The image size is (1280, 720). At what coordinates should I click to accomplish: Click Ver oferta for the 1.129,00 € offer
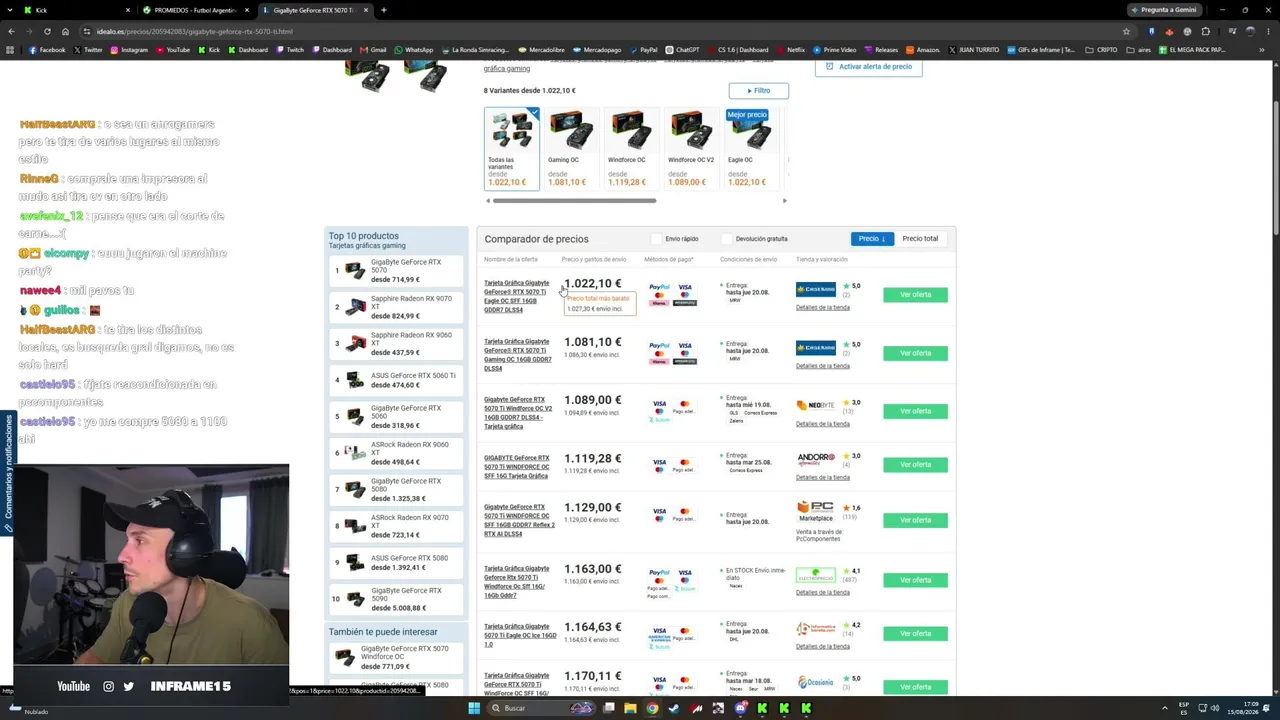915,520
